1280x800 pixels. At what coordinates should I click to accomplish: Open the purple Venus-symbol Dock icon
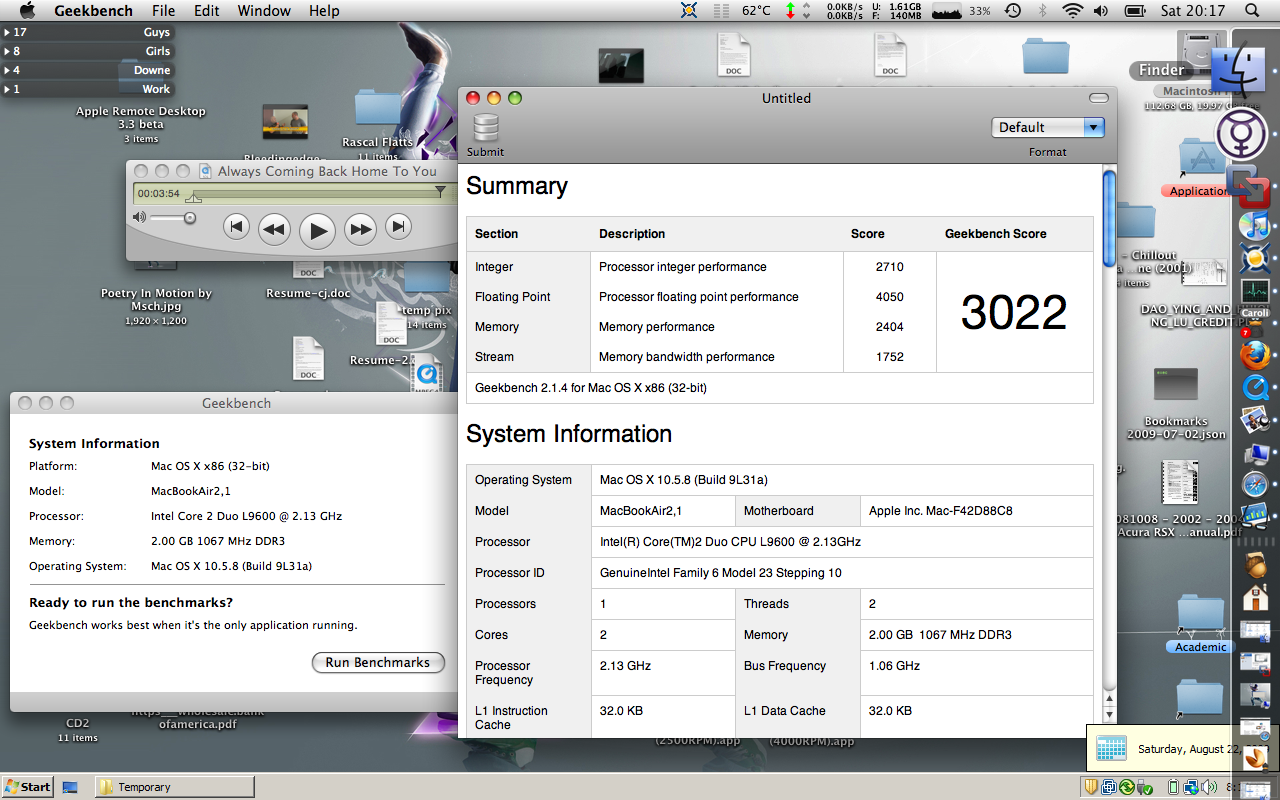click(1242, 134)
